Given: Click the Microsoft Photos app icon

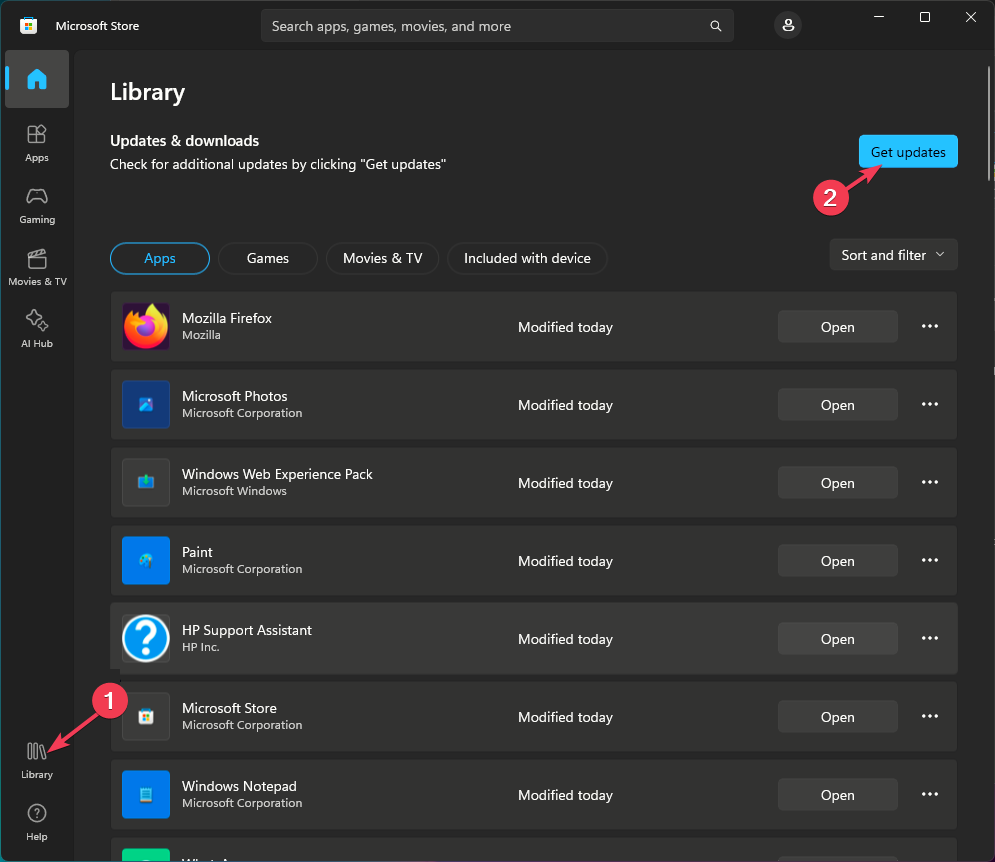Looking at the screenshot, I should 146,404.
